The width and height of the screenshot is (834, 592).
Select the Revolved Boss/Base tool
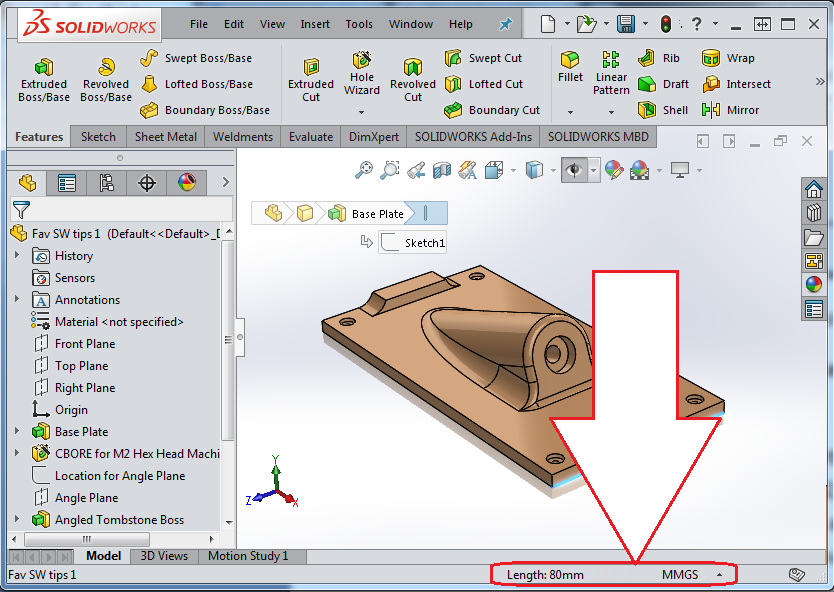[x=106, y=80]
